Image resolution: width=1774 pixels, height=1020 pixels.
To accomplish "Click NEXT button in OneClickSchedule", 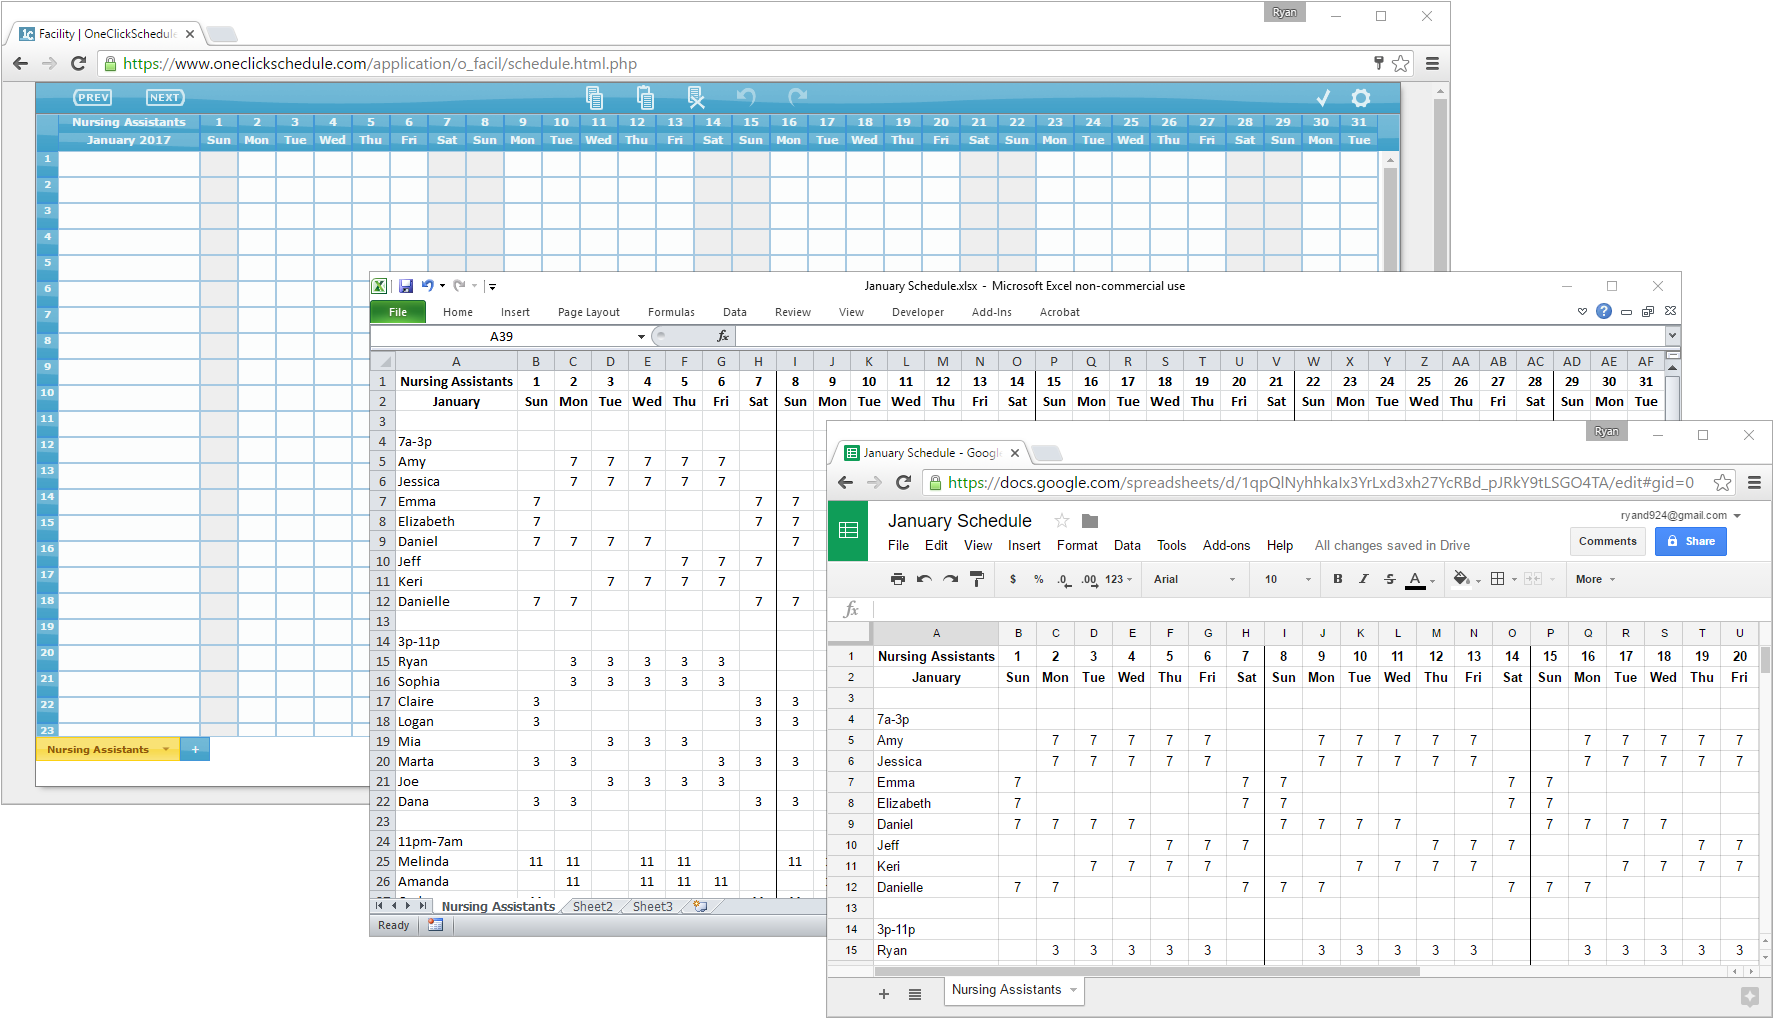I will [165, 97].
